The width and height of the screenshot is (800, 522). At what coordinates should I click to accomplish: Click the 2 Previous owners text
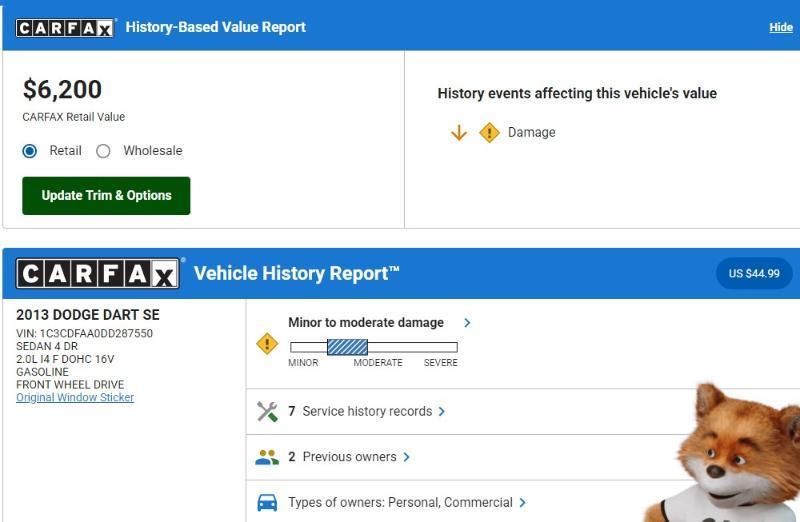(x=342, y=457)
